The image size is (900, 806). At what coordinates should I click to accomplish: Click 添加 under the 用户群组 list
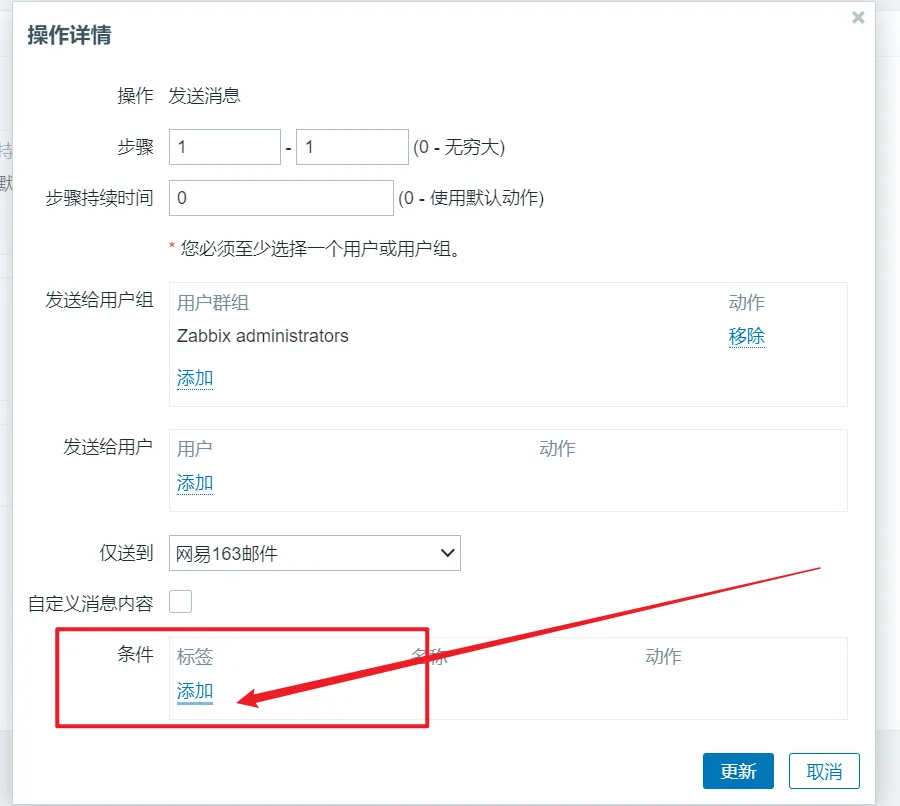tap(195, 378)
